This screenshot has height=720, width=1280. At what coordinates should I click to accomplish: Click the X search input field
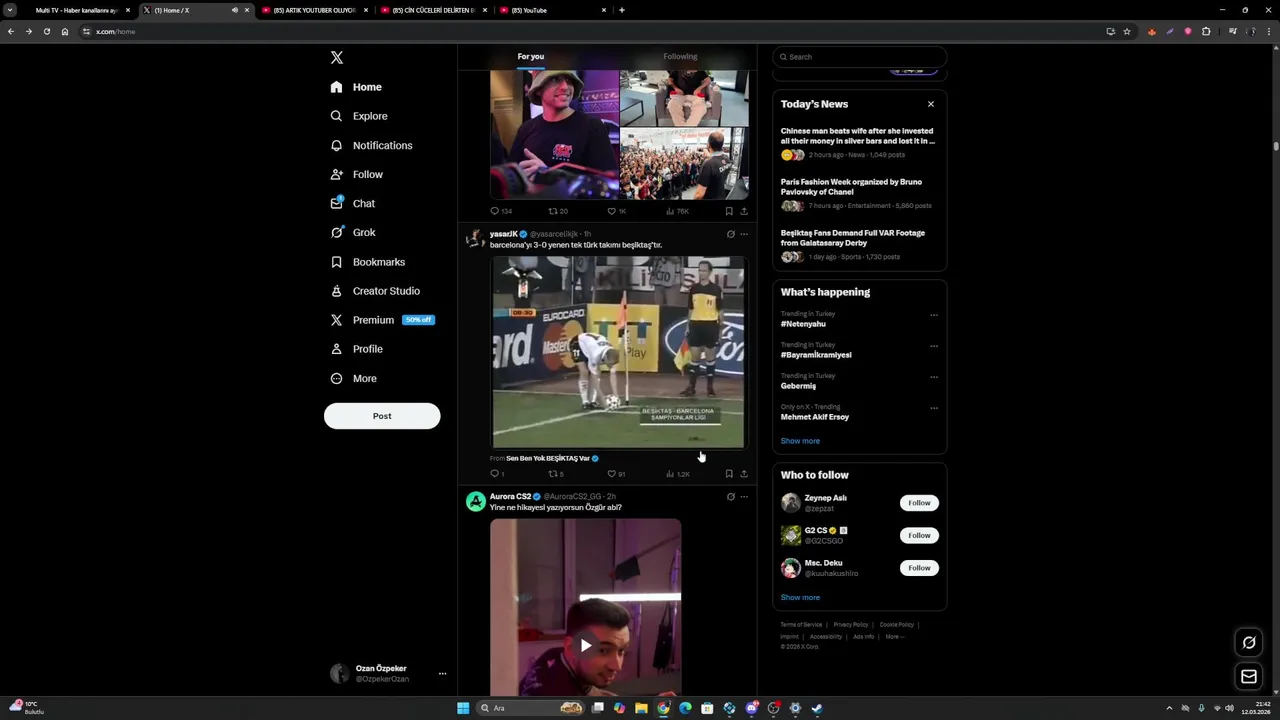[859, 57]
